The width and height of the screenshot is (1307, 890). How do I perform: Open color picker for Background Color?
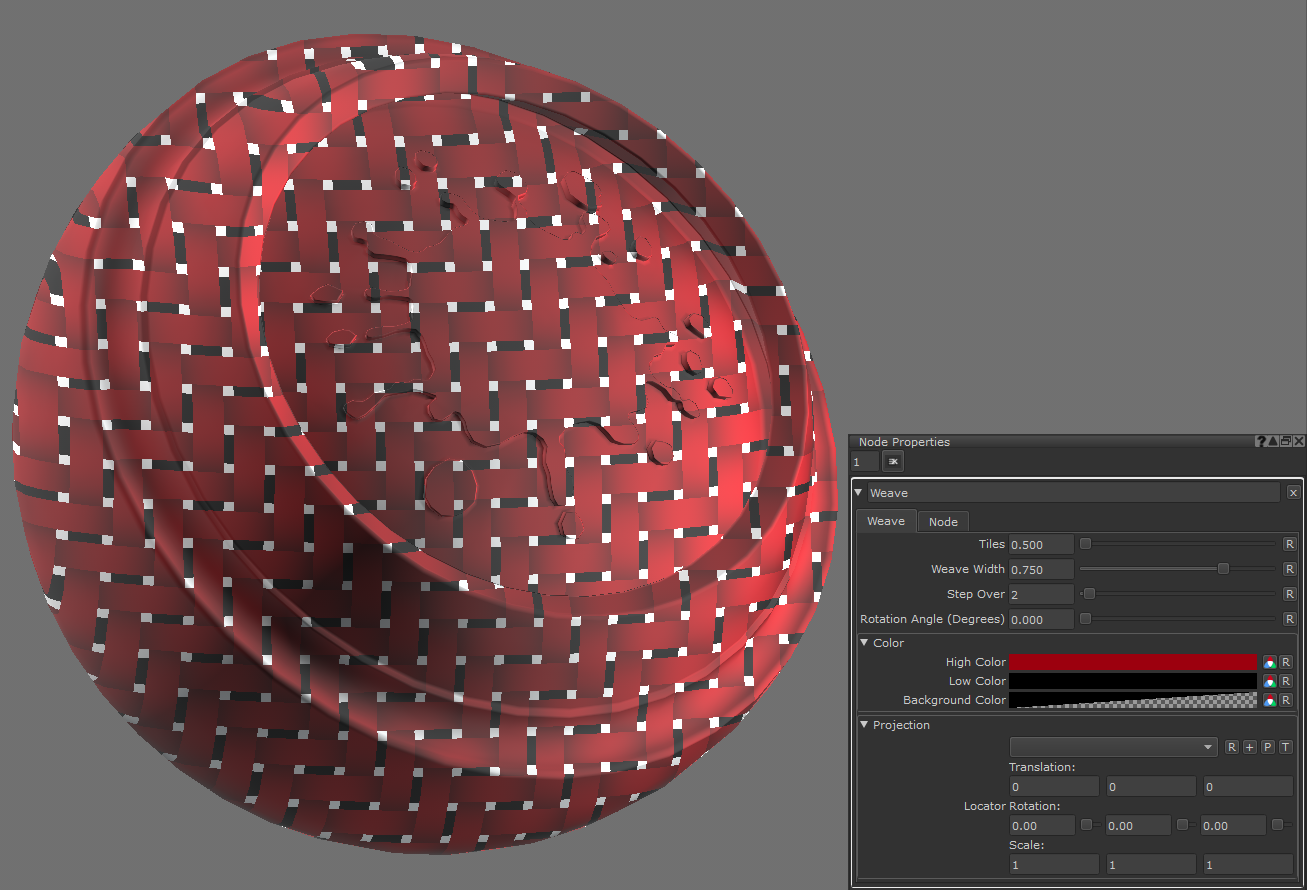coord(1269,700)
